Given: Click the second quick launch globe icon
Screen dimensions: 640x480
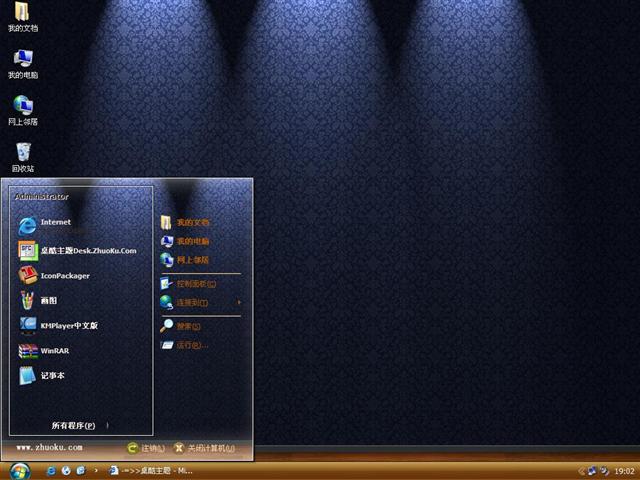Looking at the screenshot, I should tap(66, 471).
